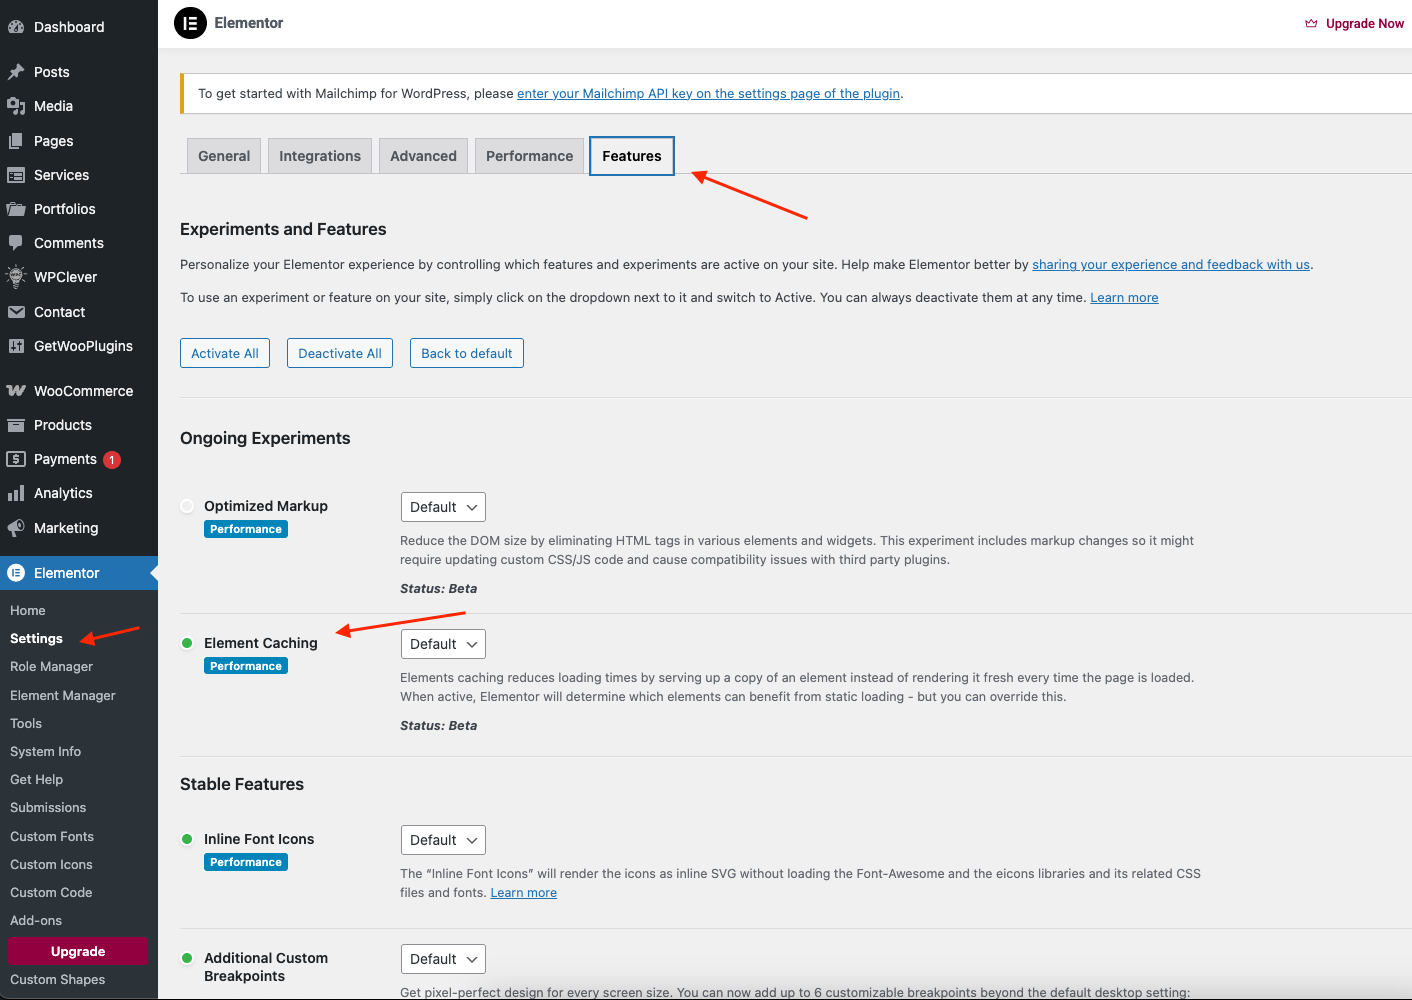Open Role Manager in Elementor submenu

coord(51,667)
